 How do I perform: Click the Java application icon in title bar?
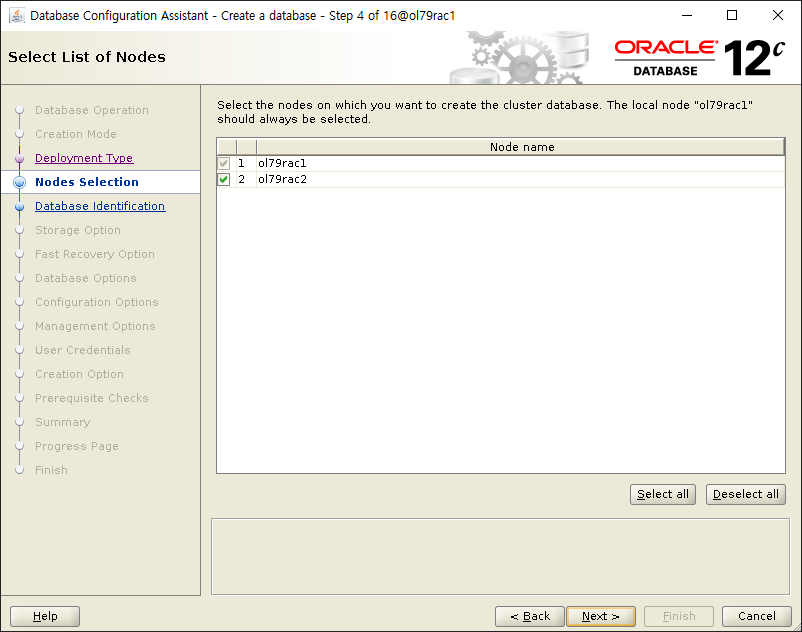tap(16, 16)
